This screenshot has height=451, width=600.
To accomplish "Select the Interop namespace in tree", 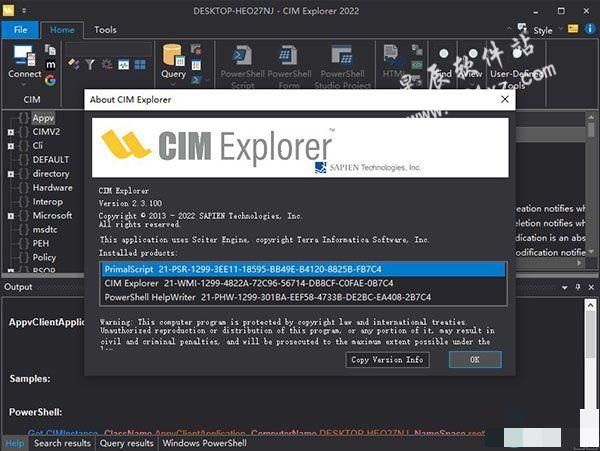I will click(x=48, y=202).
